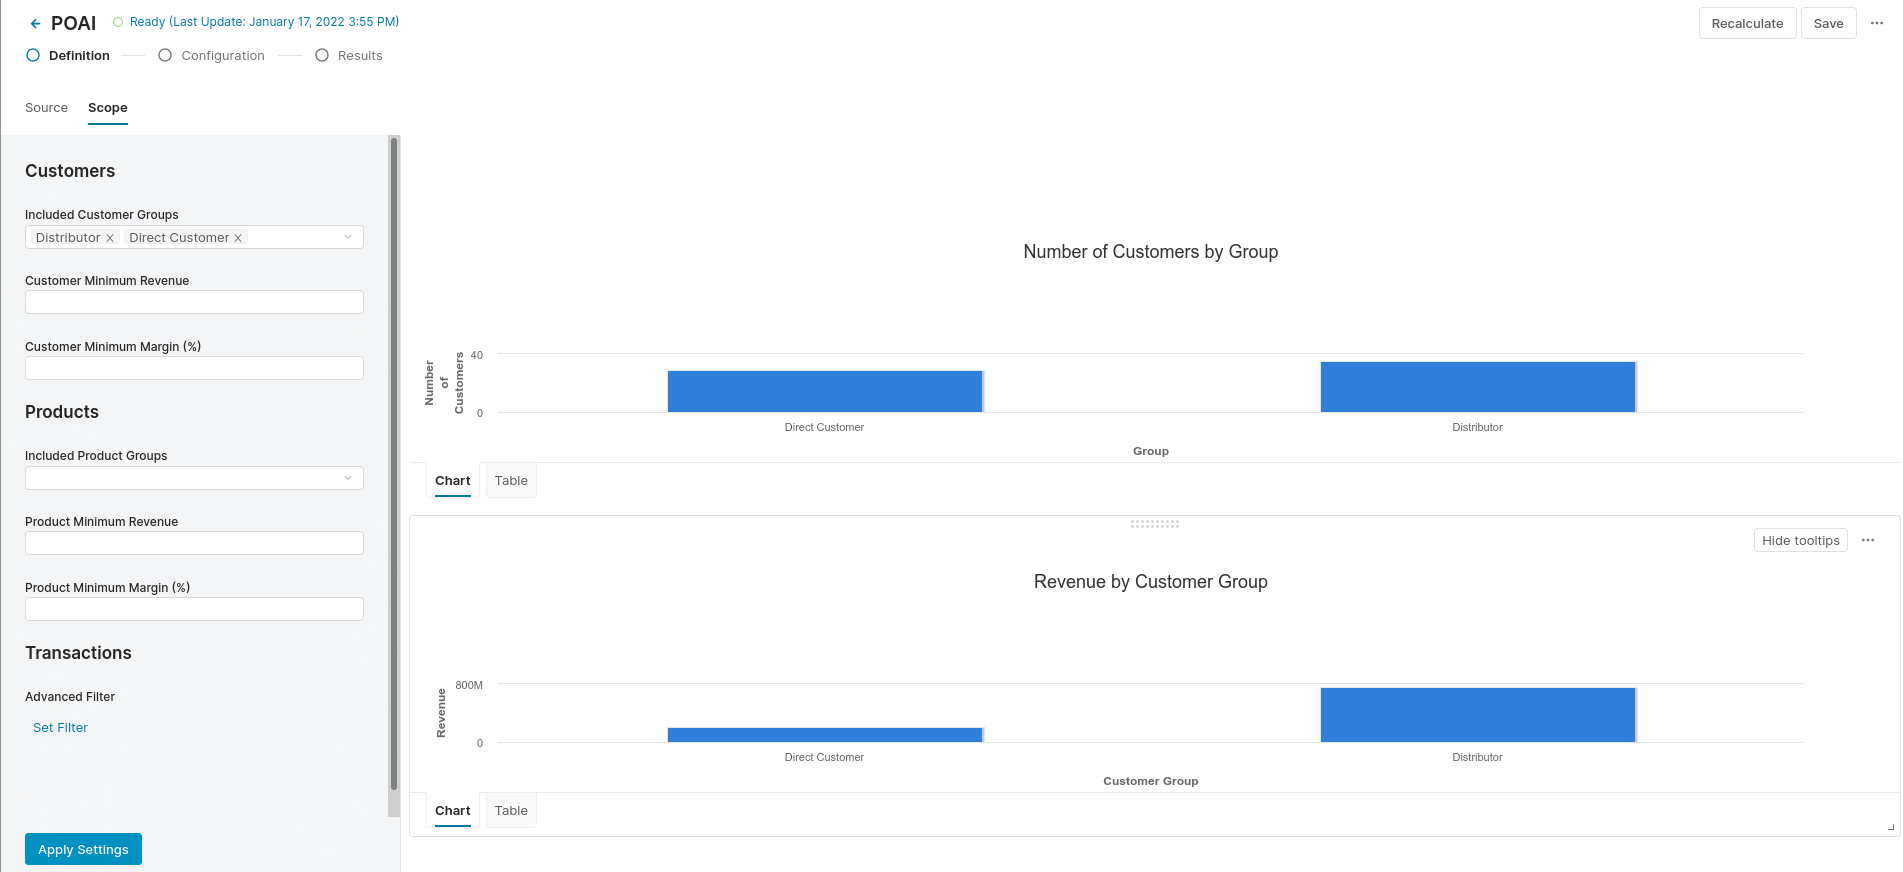Open the Revenue chart ellipsis menu

(1867, 540)
